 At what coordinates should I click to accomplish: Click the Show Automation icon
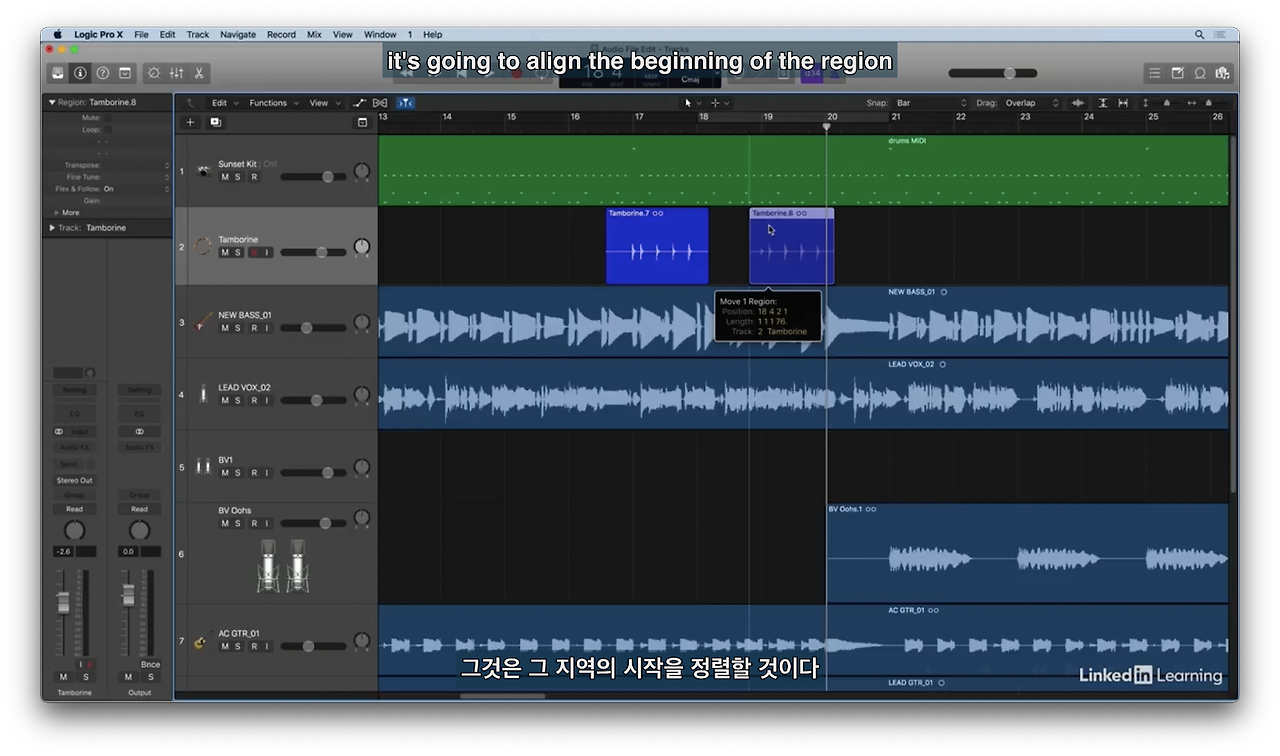[360, 103]
